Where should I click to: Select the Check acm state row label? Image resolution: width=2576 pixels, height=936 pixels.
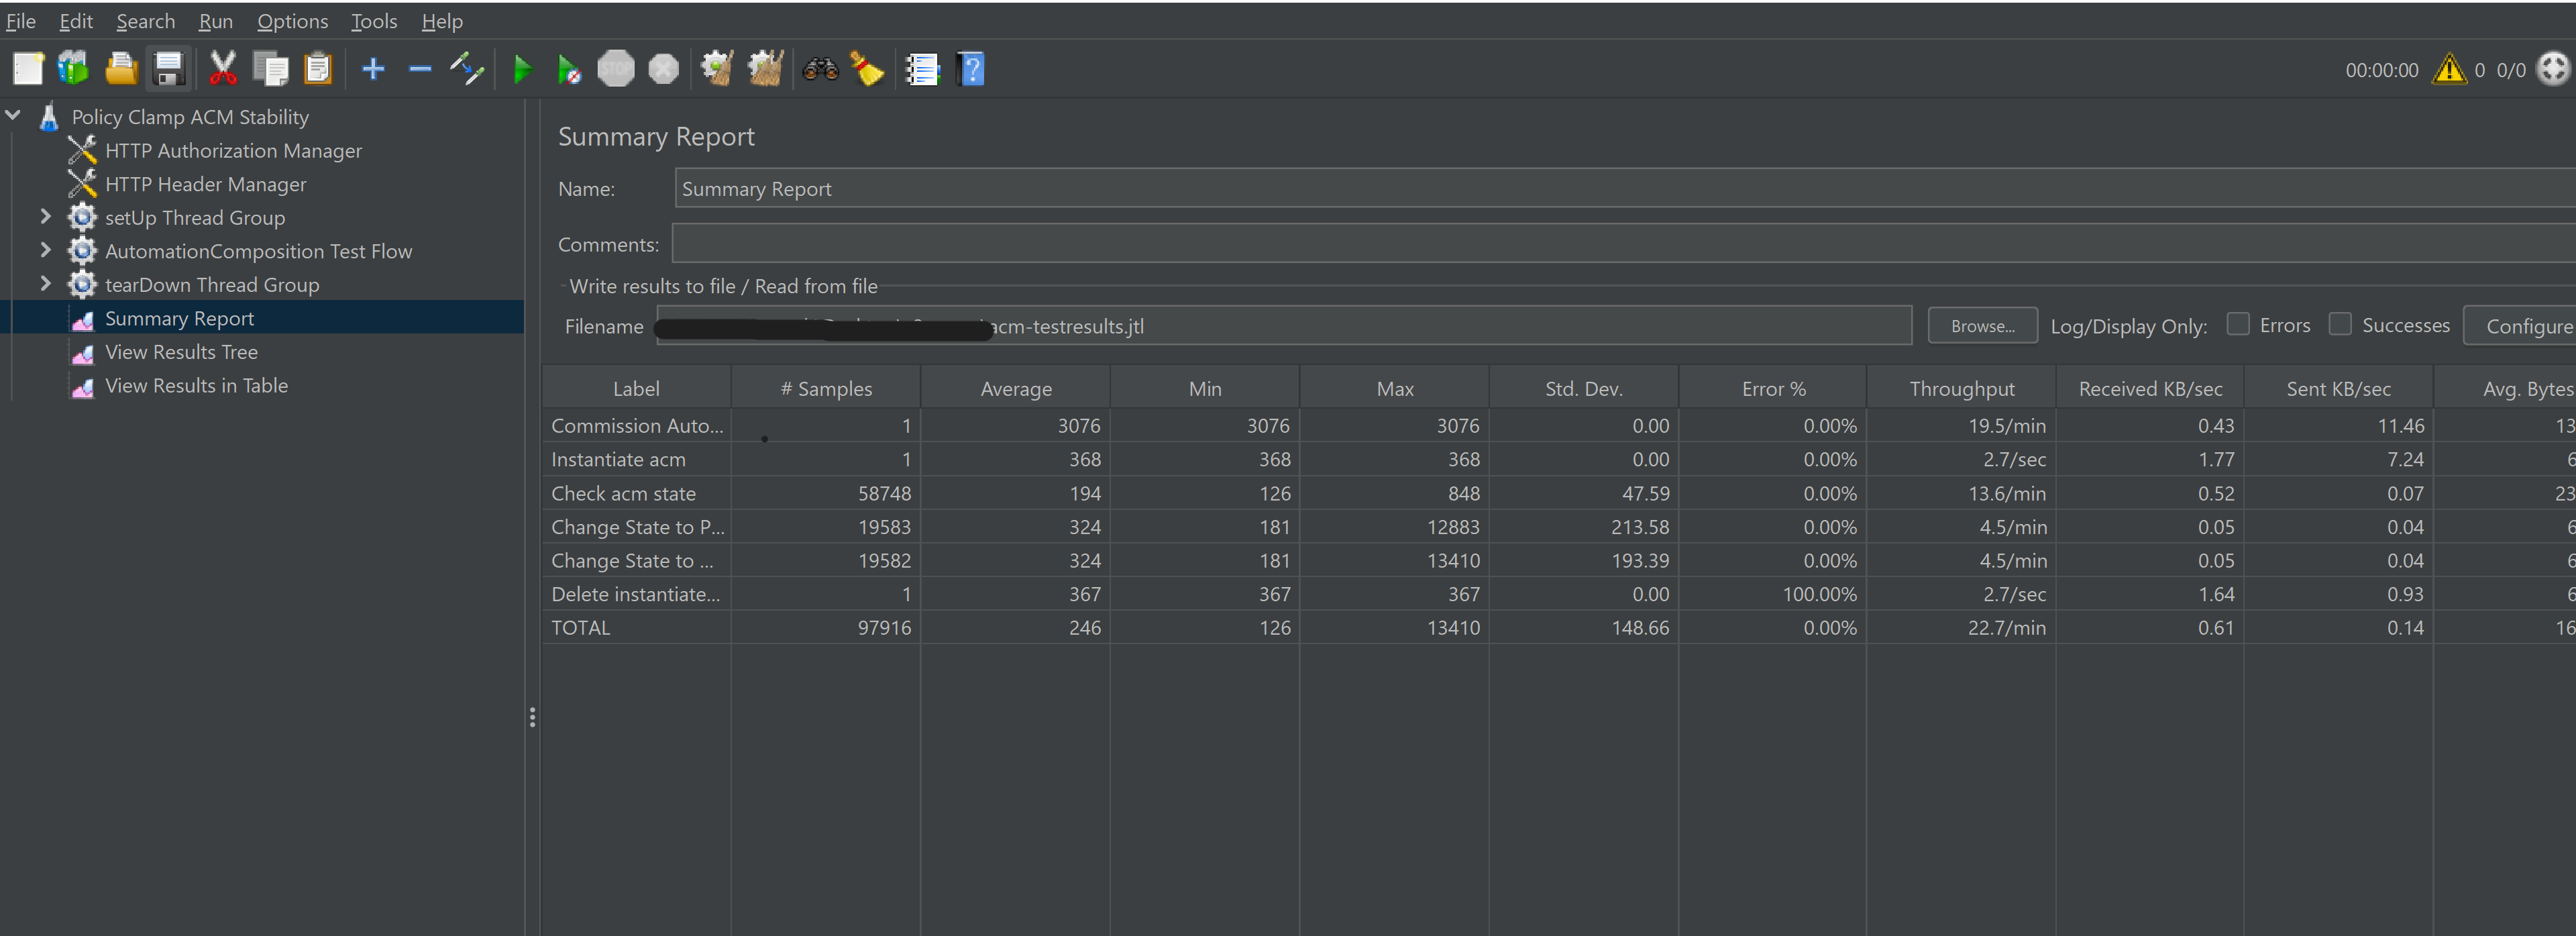tap(623, 493)
